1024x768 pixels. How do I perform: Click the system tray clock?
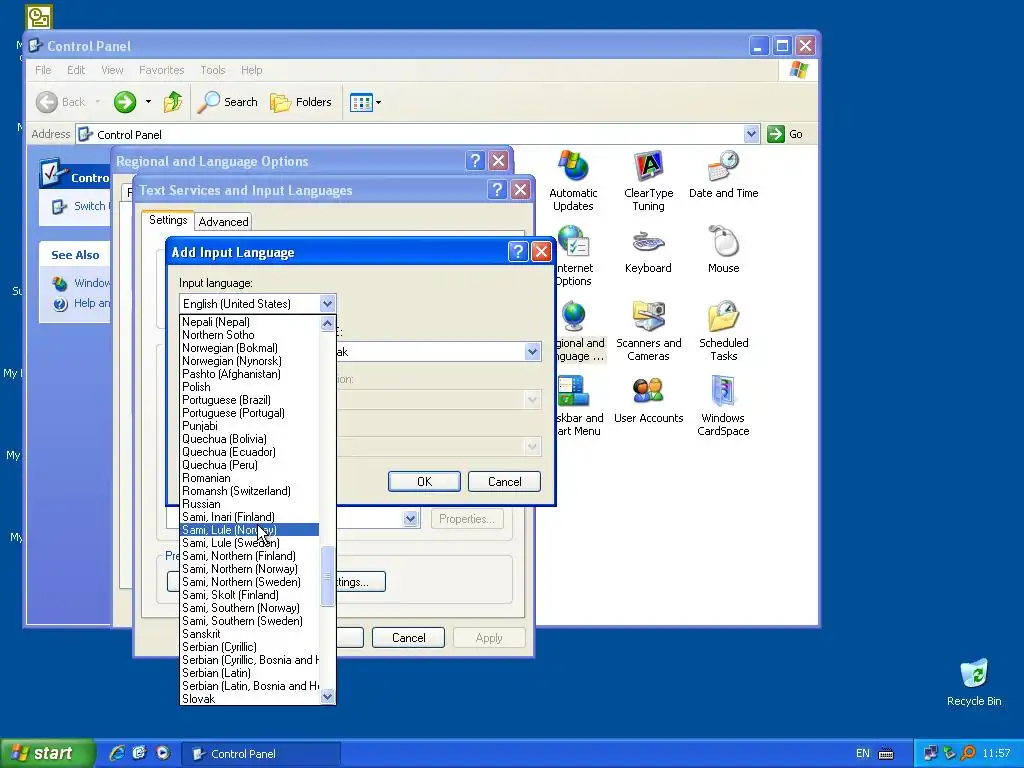point(995,753)
